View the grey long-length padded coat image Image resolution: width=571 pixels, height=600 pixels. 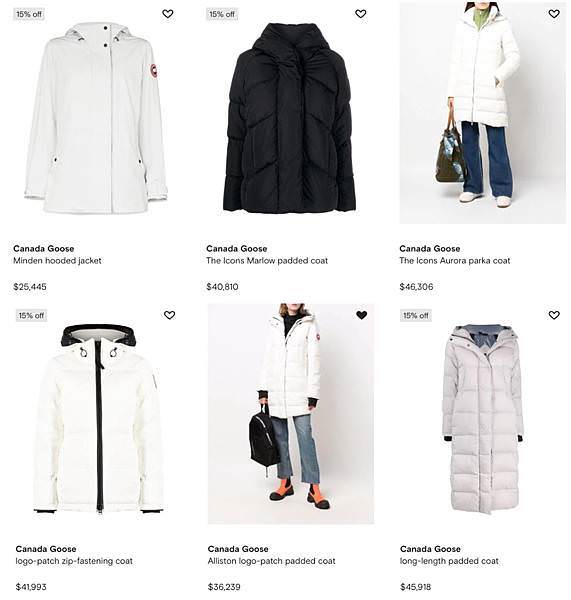tap(483, 419)
